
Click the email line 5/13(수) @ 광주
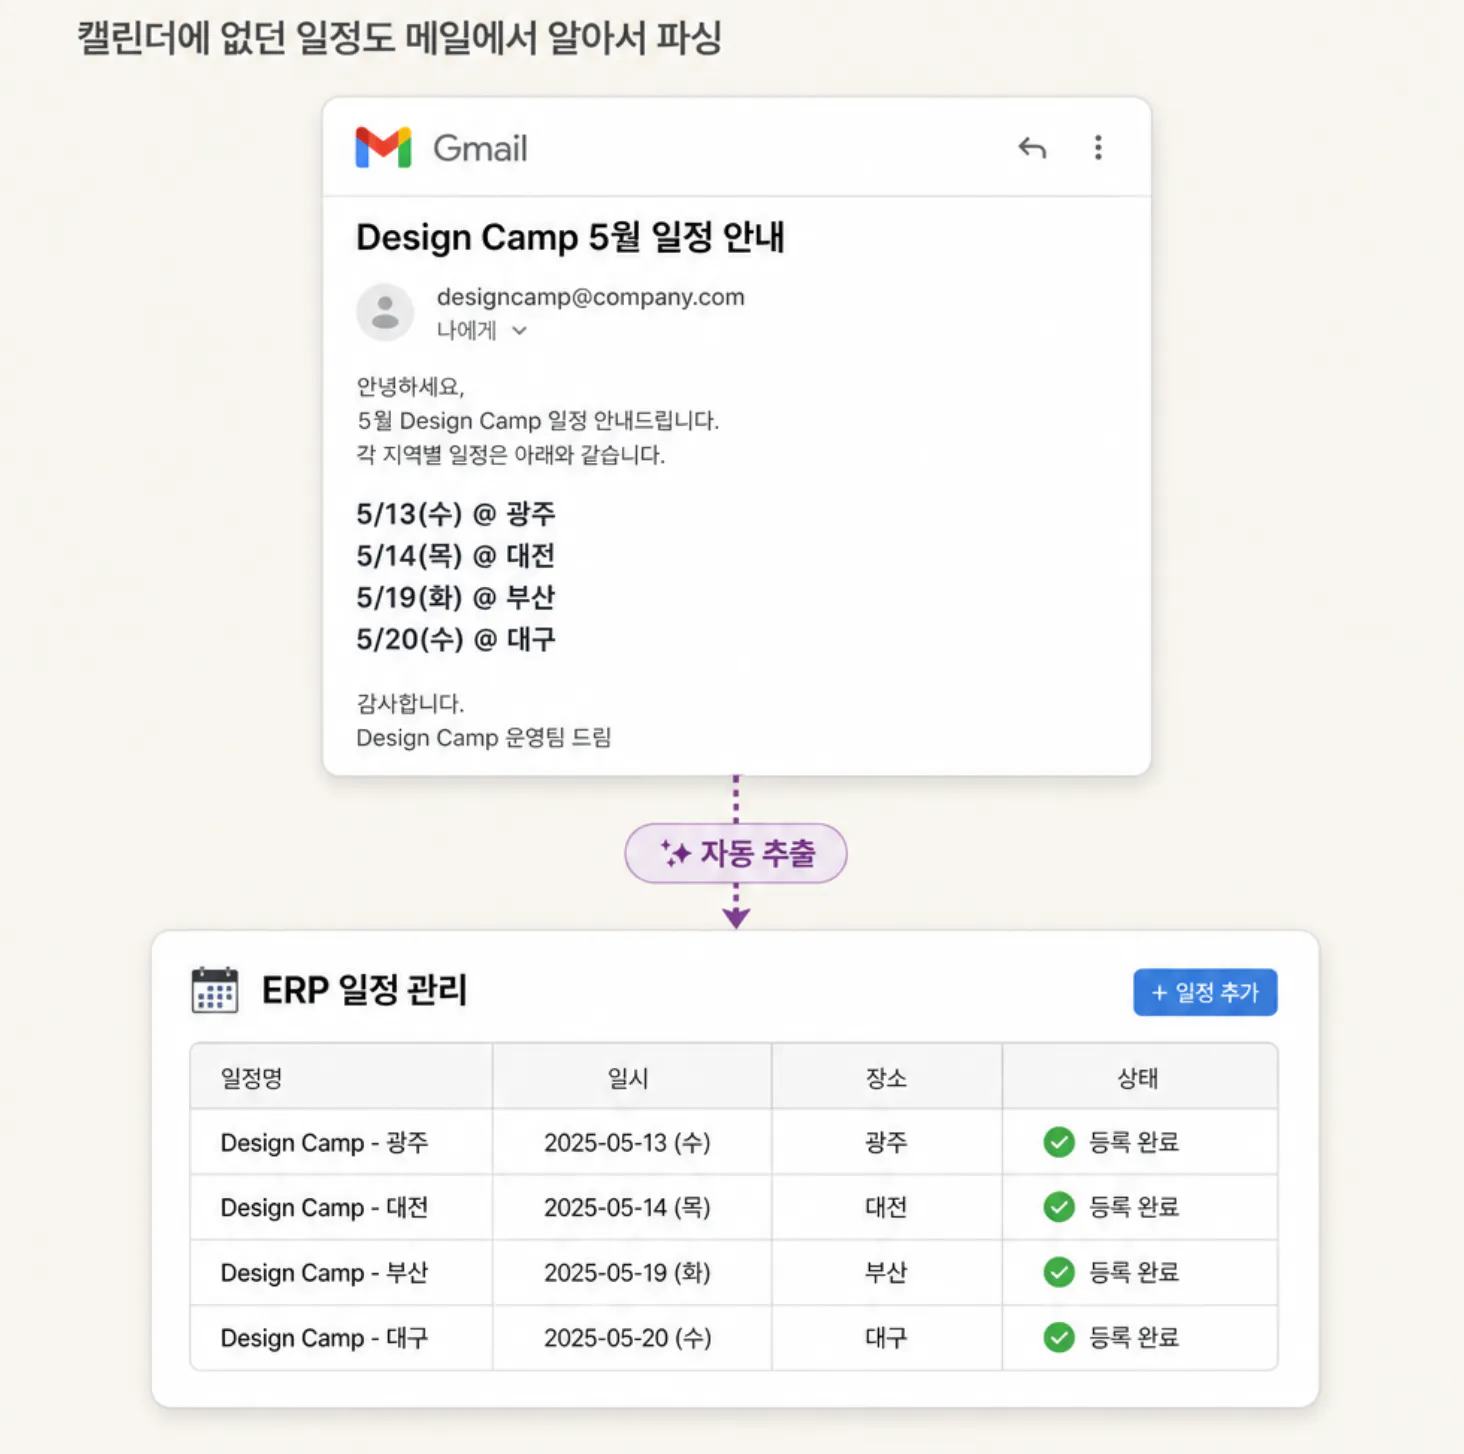456,514
